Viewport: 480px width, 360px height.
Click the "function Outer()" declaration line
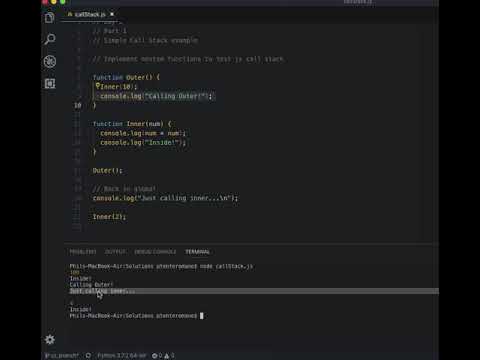click(x=126, y=77)
